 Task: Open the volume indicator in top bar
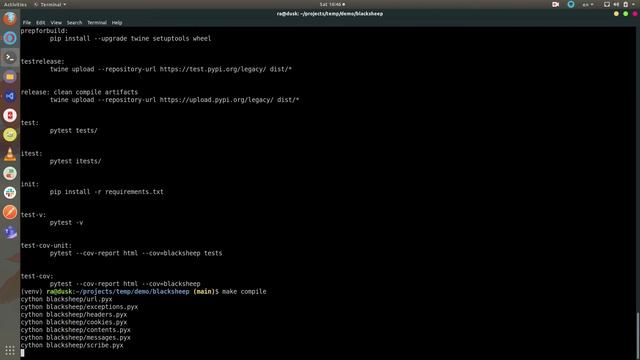(616, 4)
